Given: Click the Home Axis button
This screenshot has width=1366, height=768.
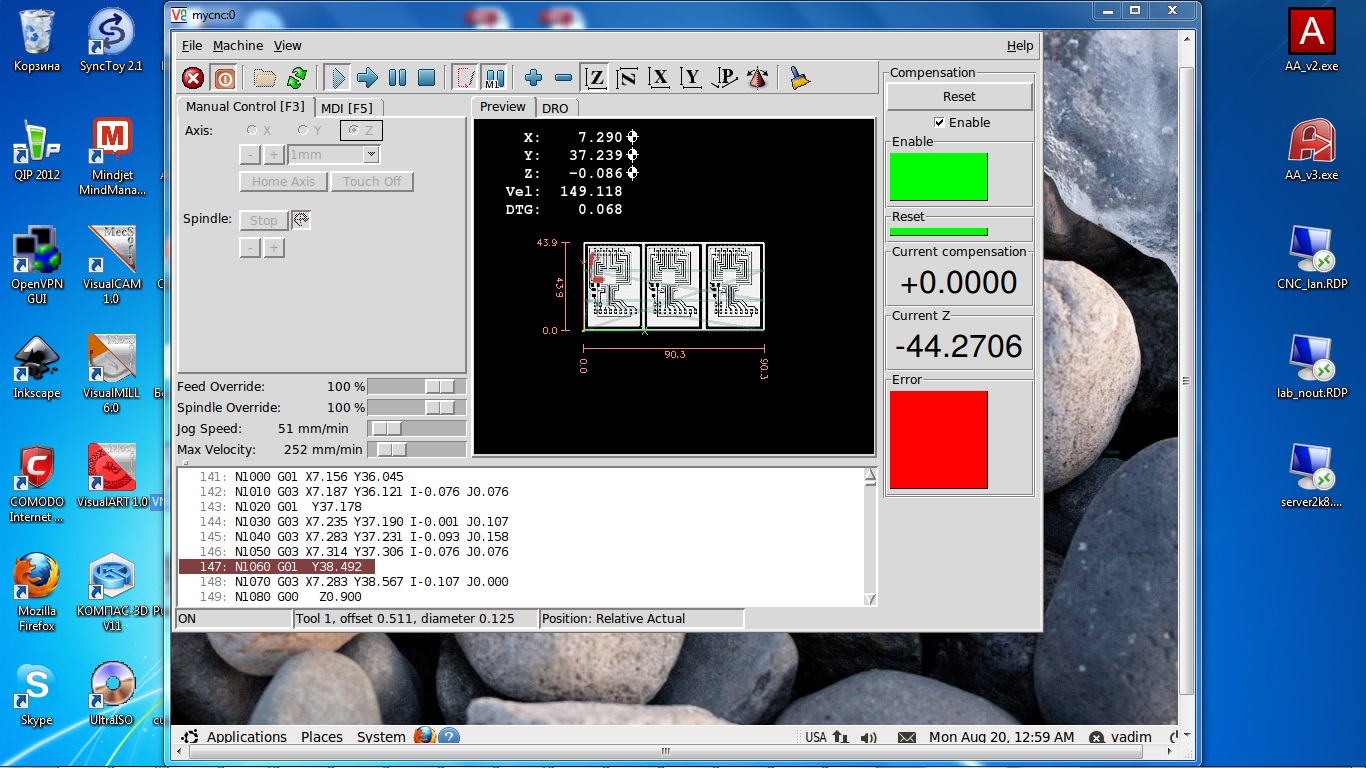Looking at the screenshot, I should (283, 182).
